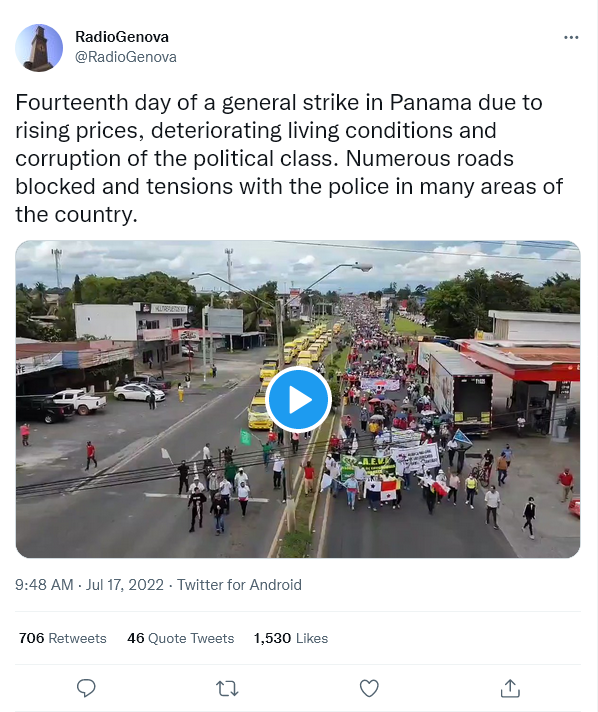View the 46 Quote Tweets list
The width and height of the screenshot is (598, 712).
click(x=181, y=638)
